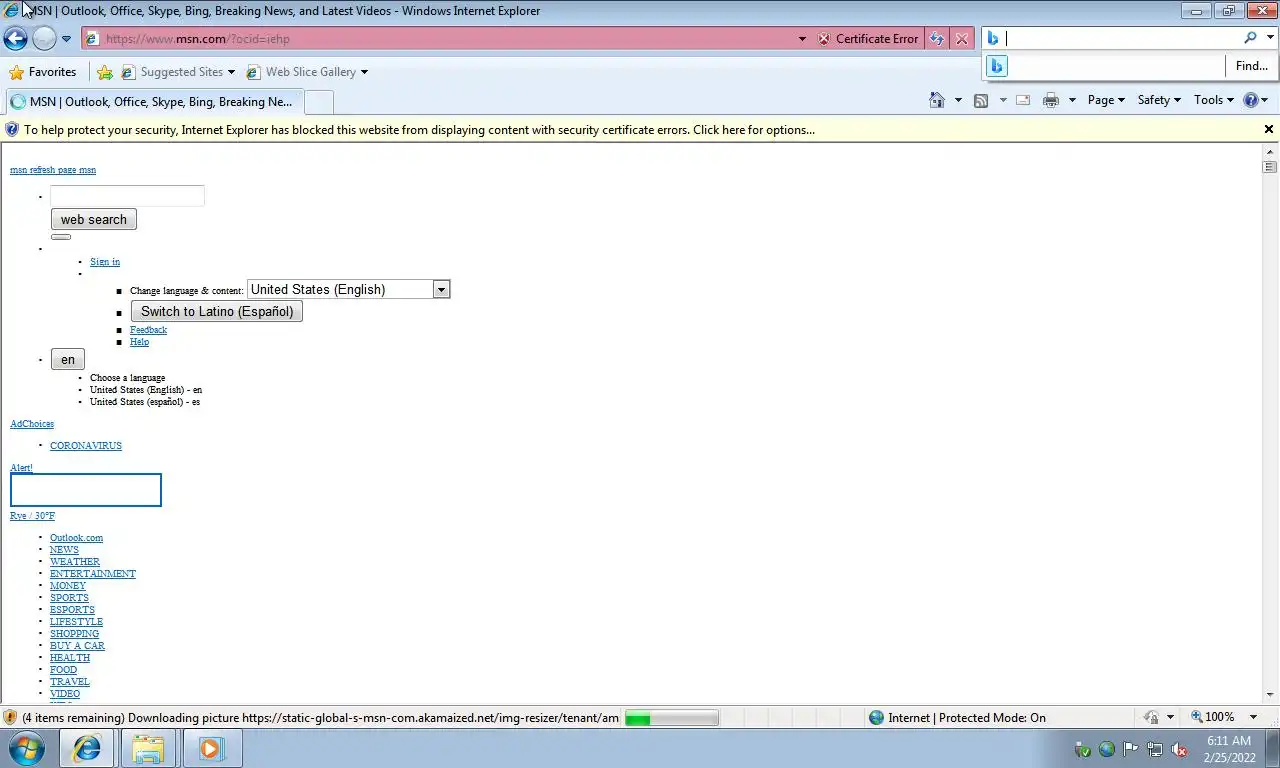
Task: Go to the NEWS section link
Action: (64, 550)
